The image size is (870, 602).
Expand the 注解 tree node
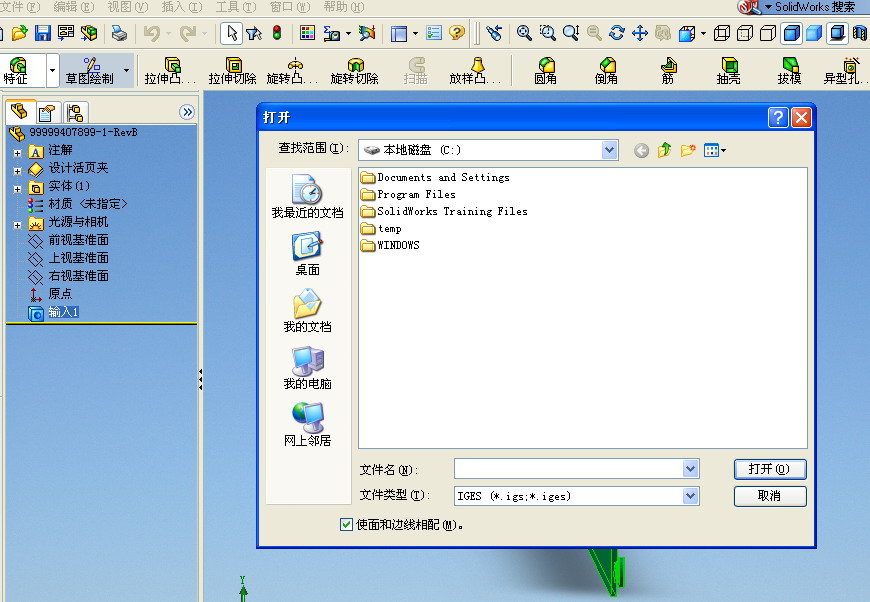(17, 153)
